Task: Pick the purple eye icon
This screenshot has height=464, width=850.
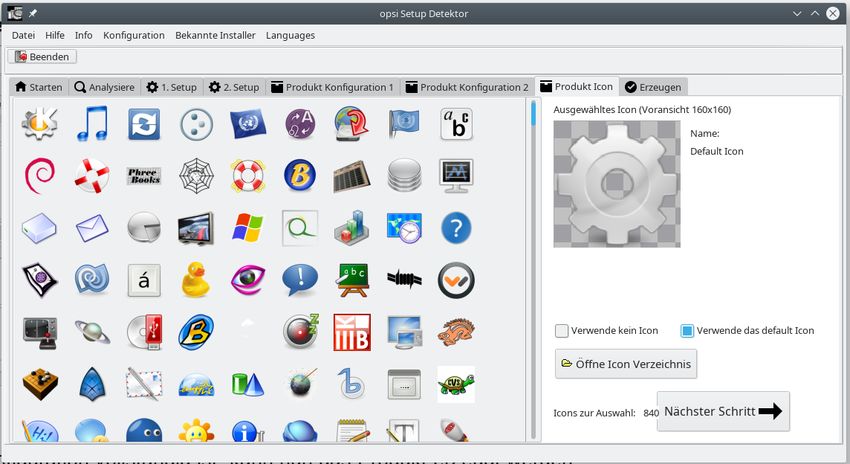Action: pos(248,280)
